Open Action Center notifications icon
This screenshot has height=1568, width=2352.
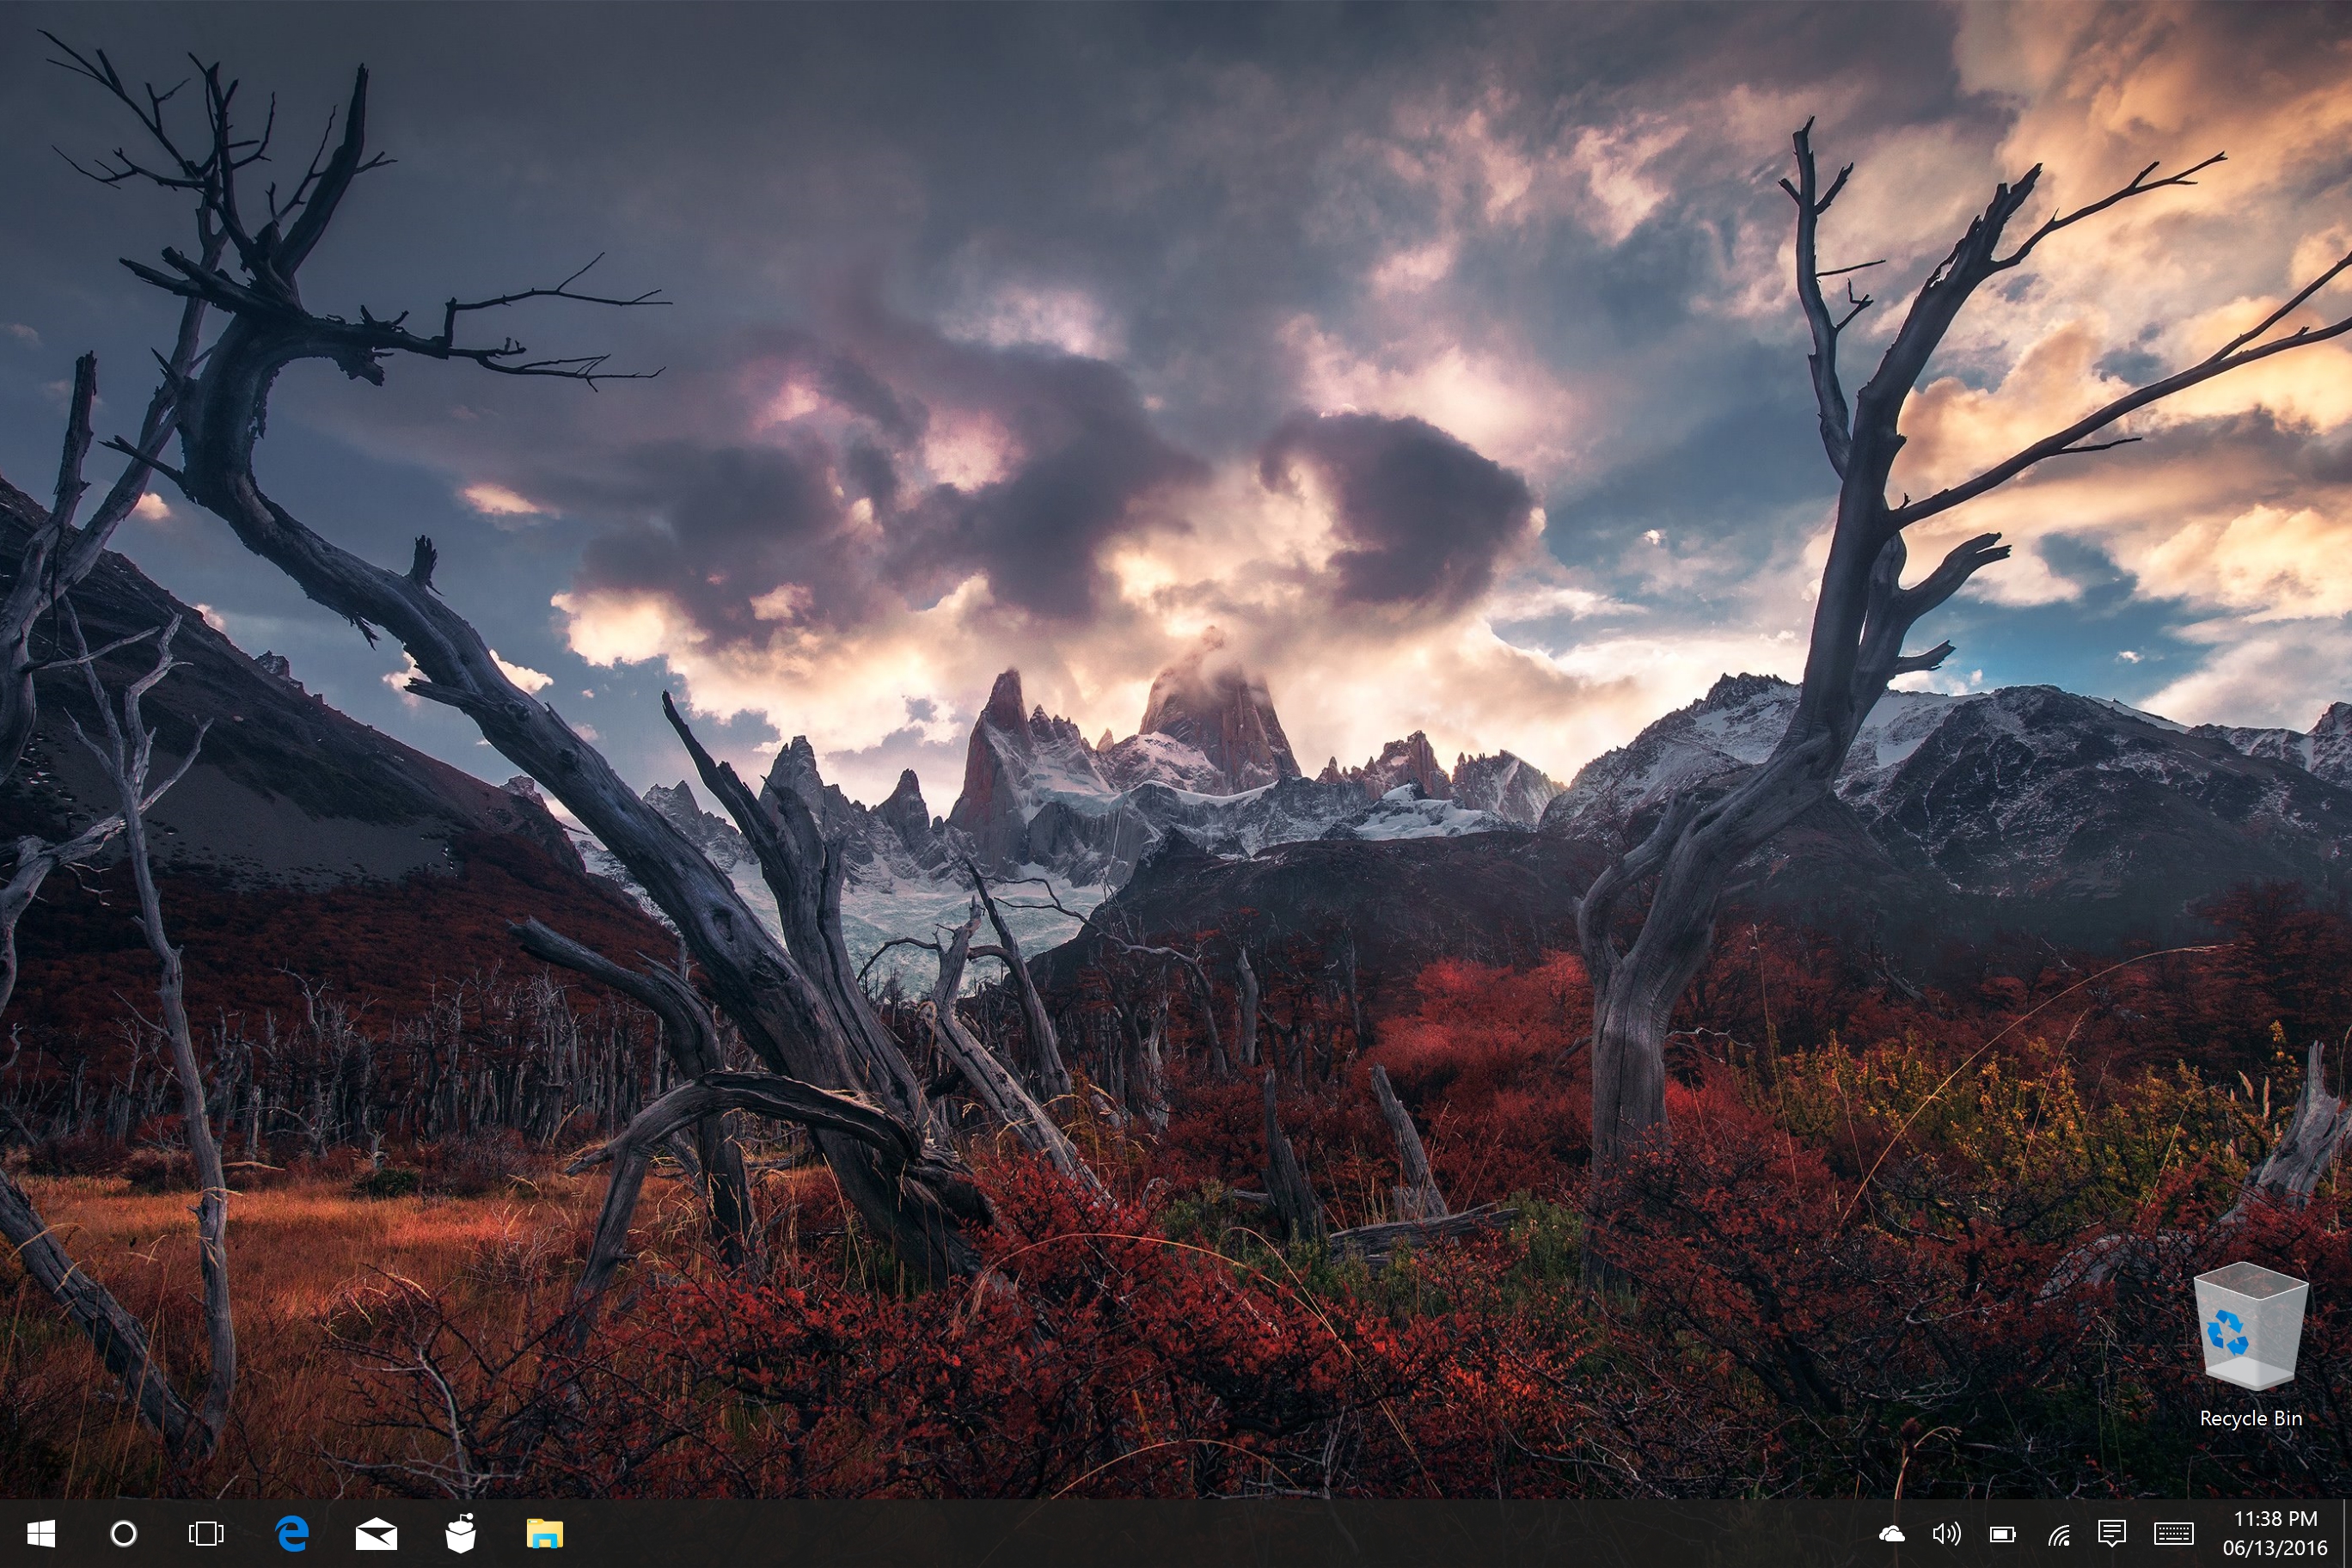coord(2112,1534)
